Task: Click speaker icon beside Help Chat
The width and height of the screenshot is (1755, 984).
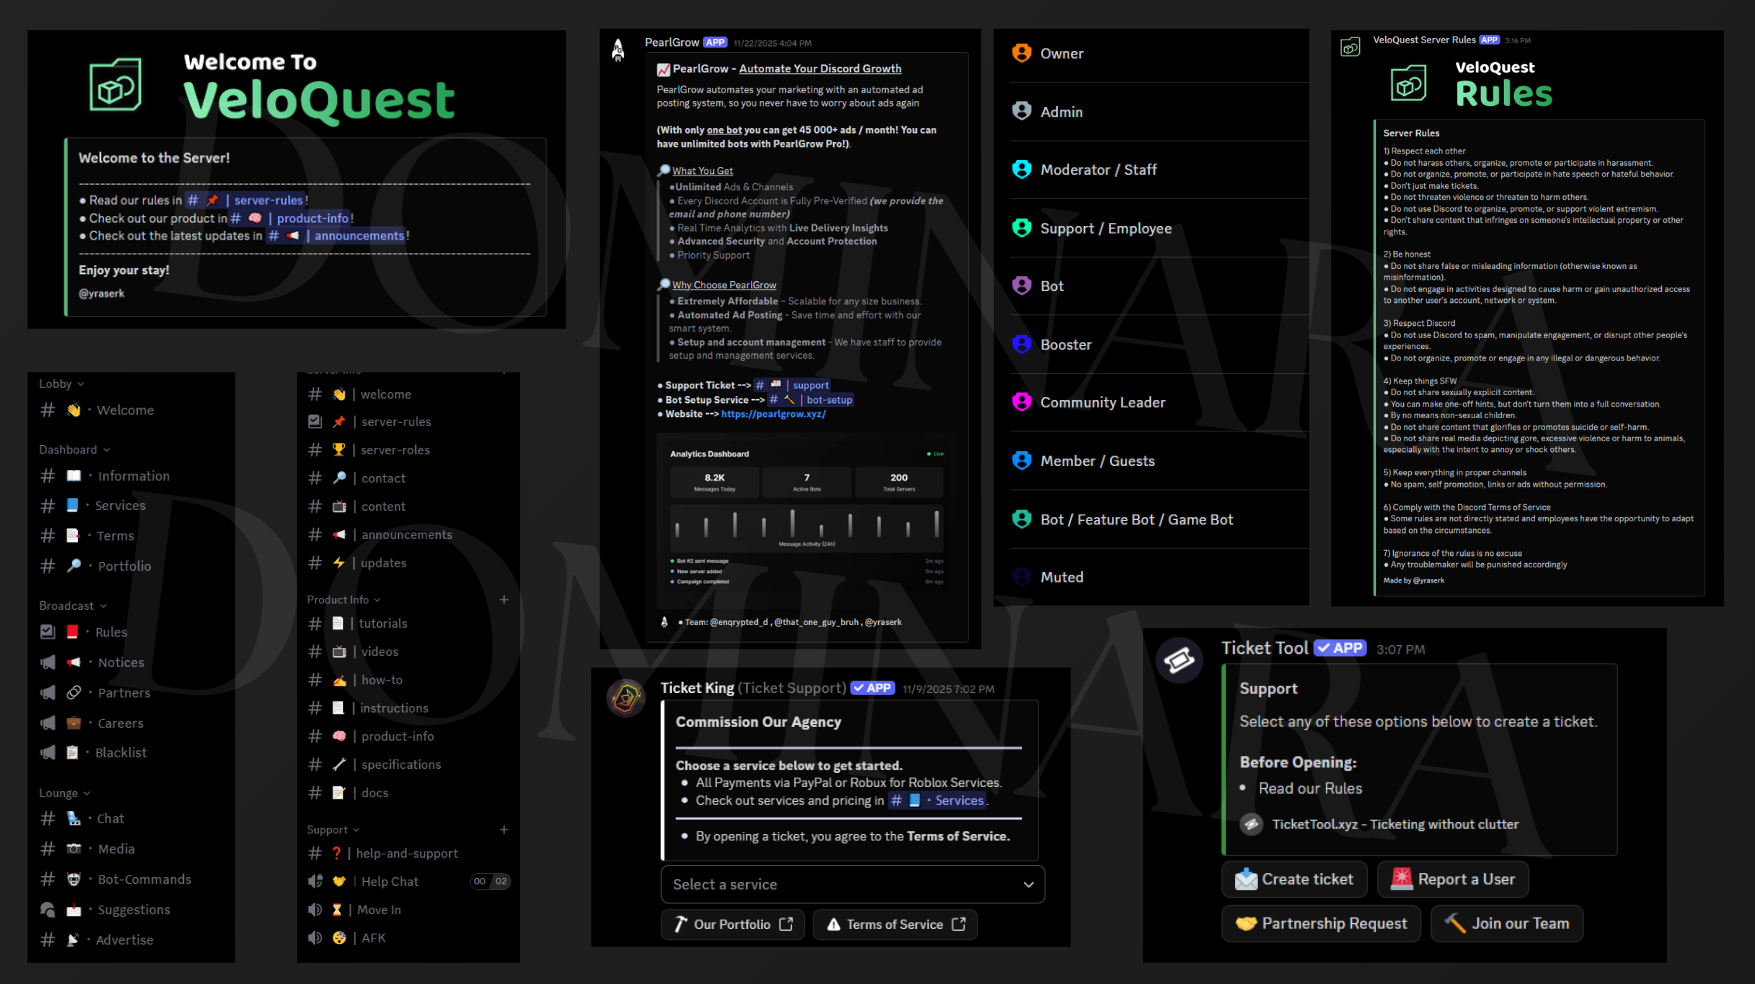Action: [315, 881]
